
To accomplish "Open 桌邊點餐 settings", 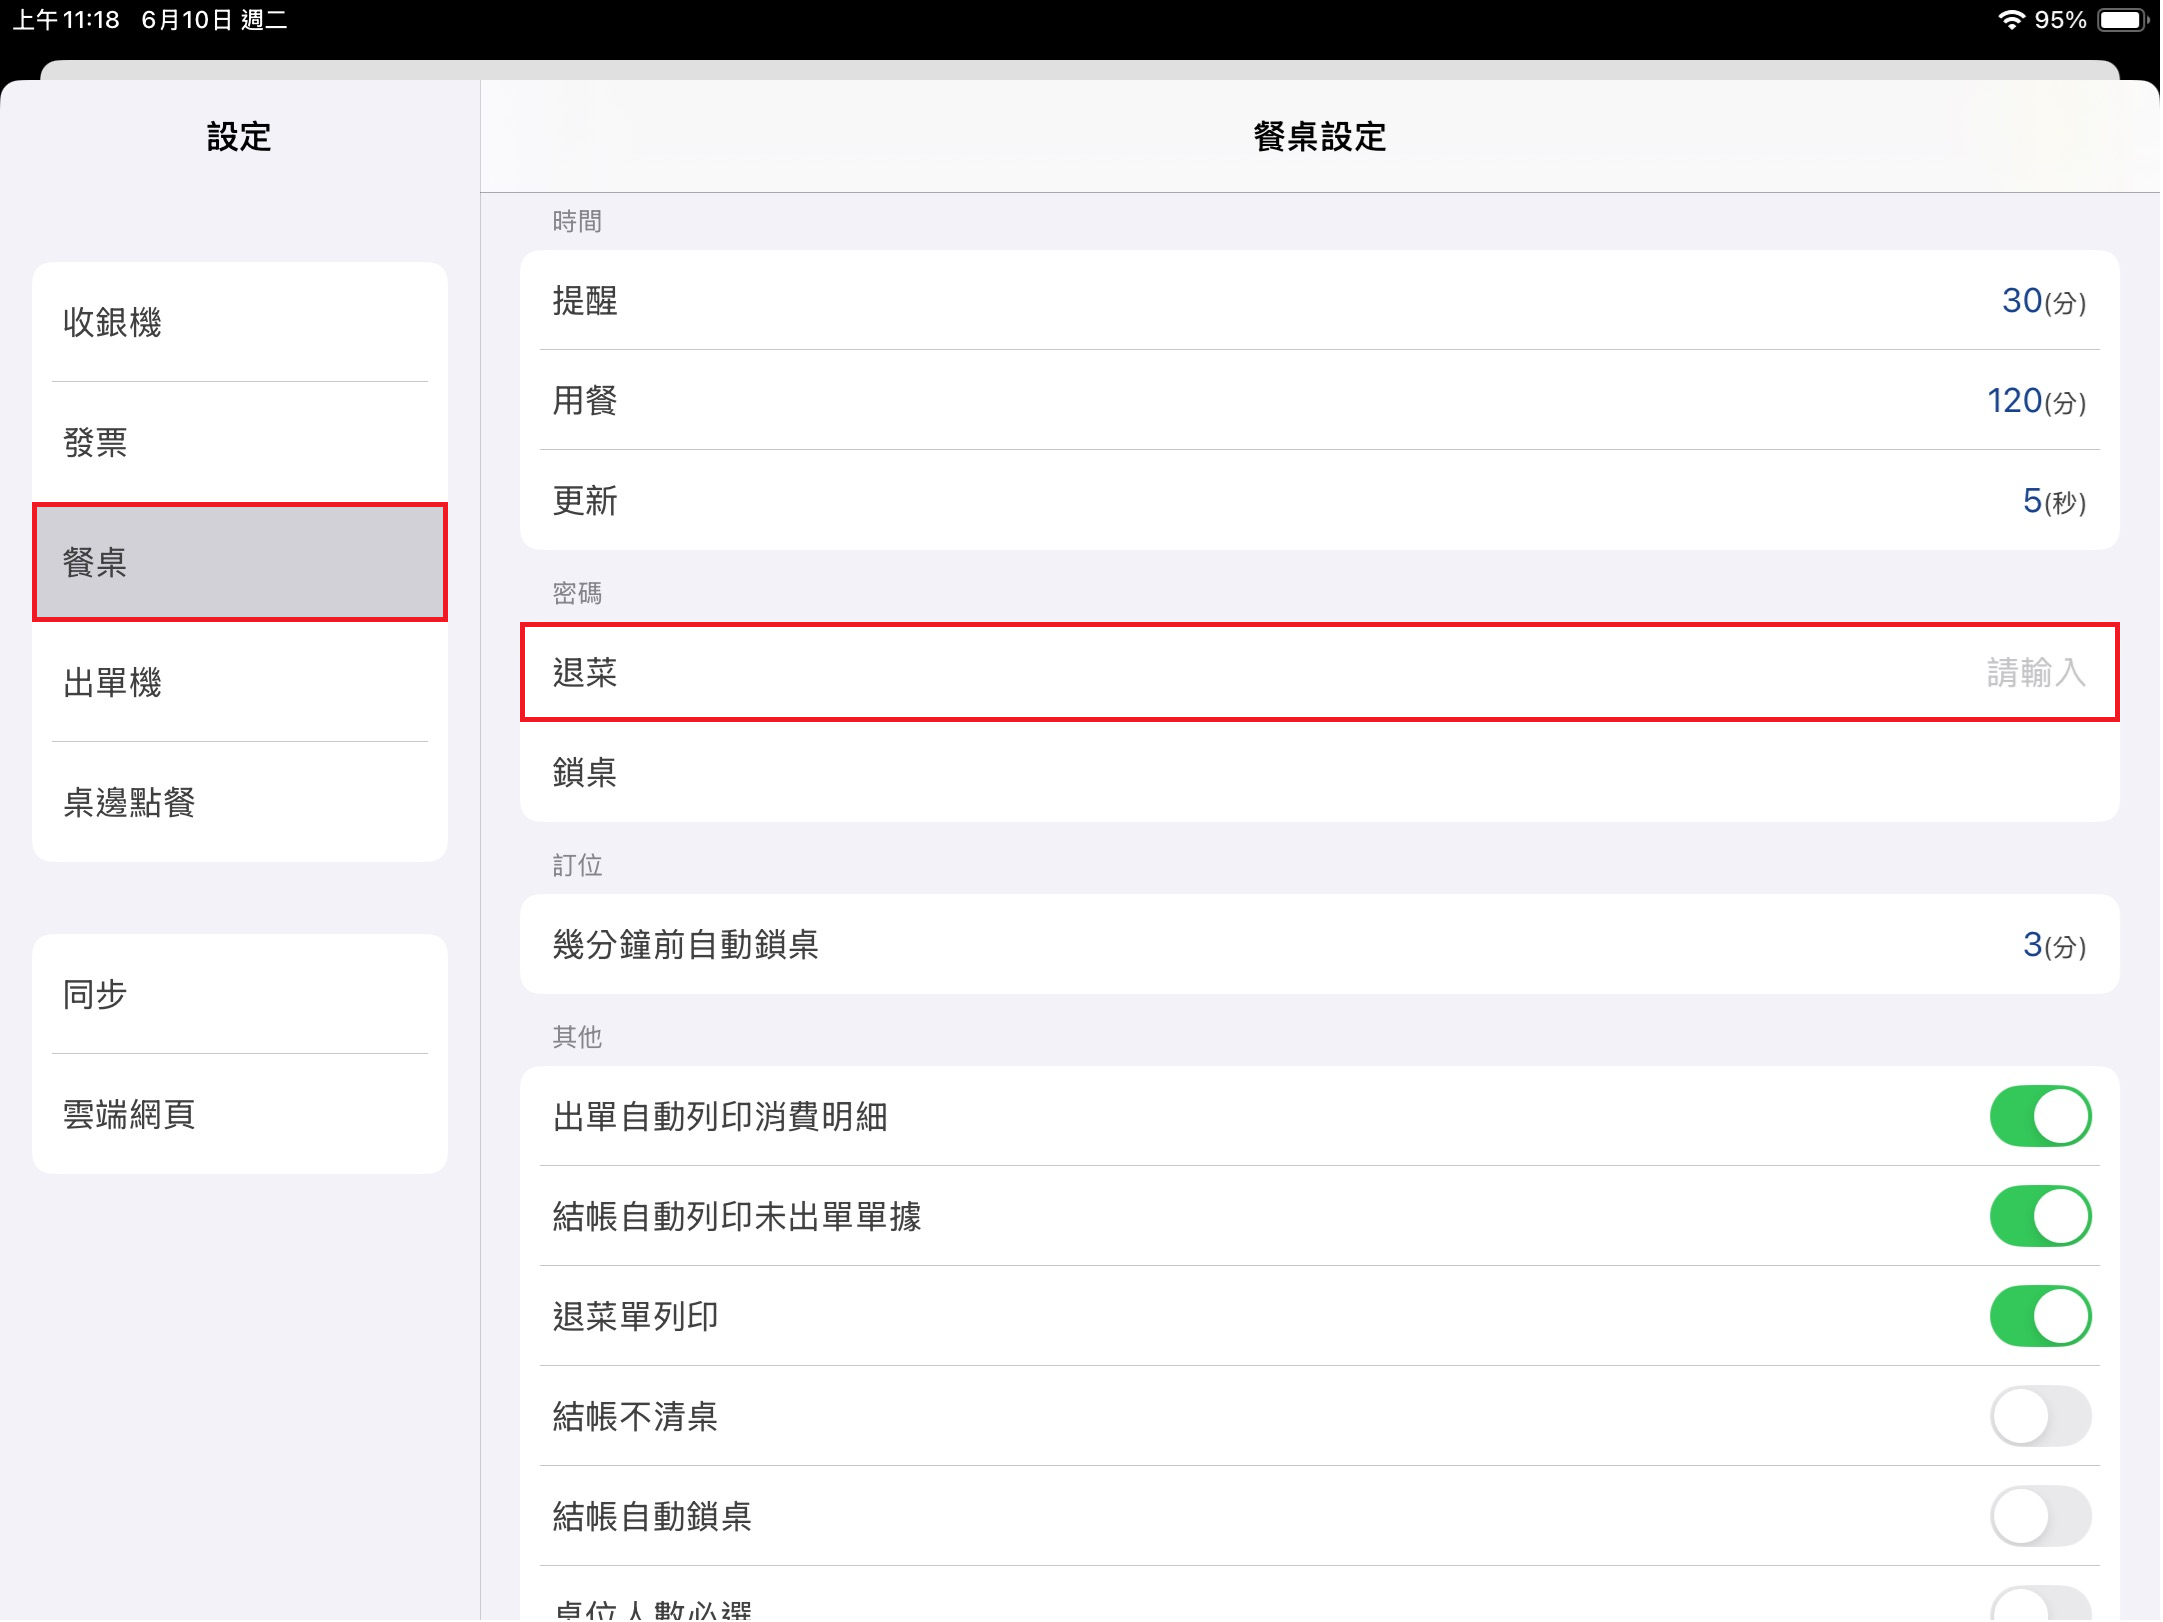I will [x=239, y=802].
